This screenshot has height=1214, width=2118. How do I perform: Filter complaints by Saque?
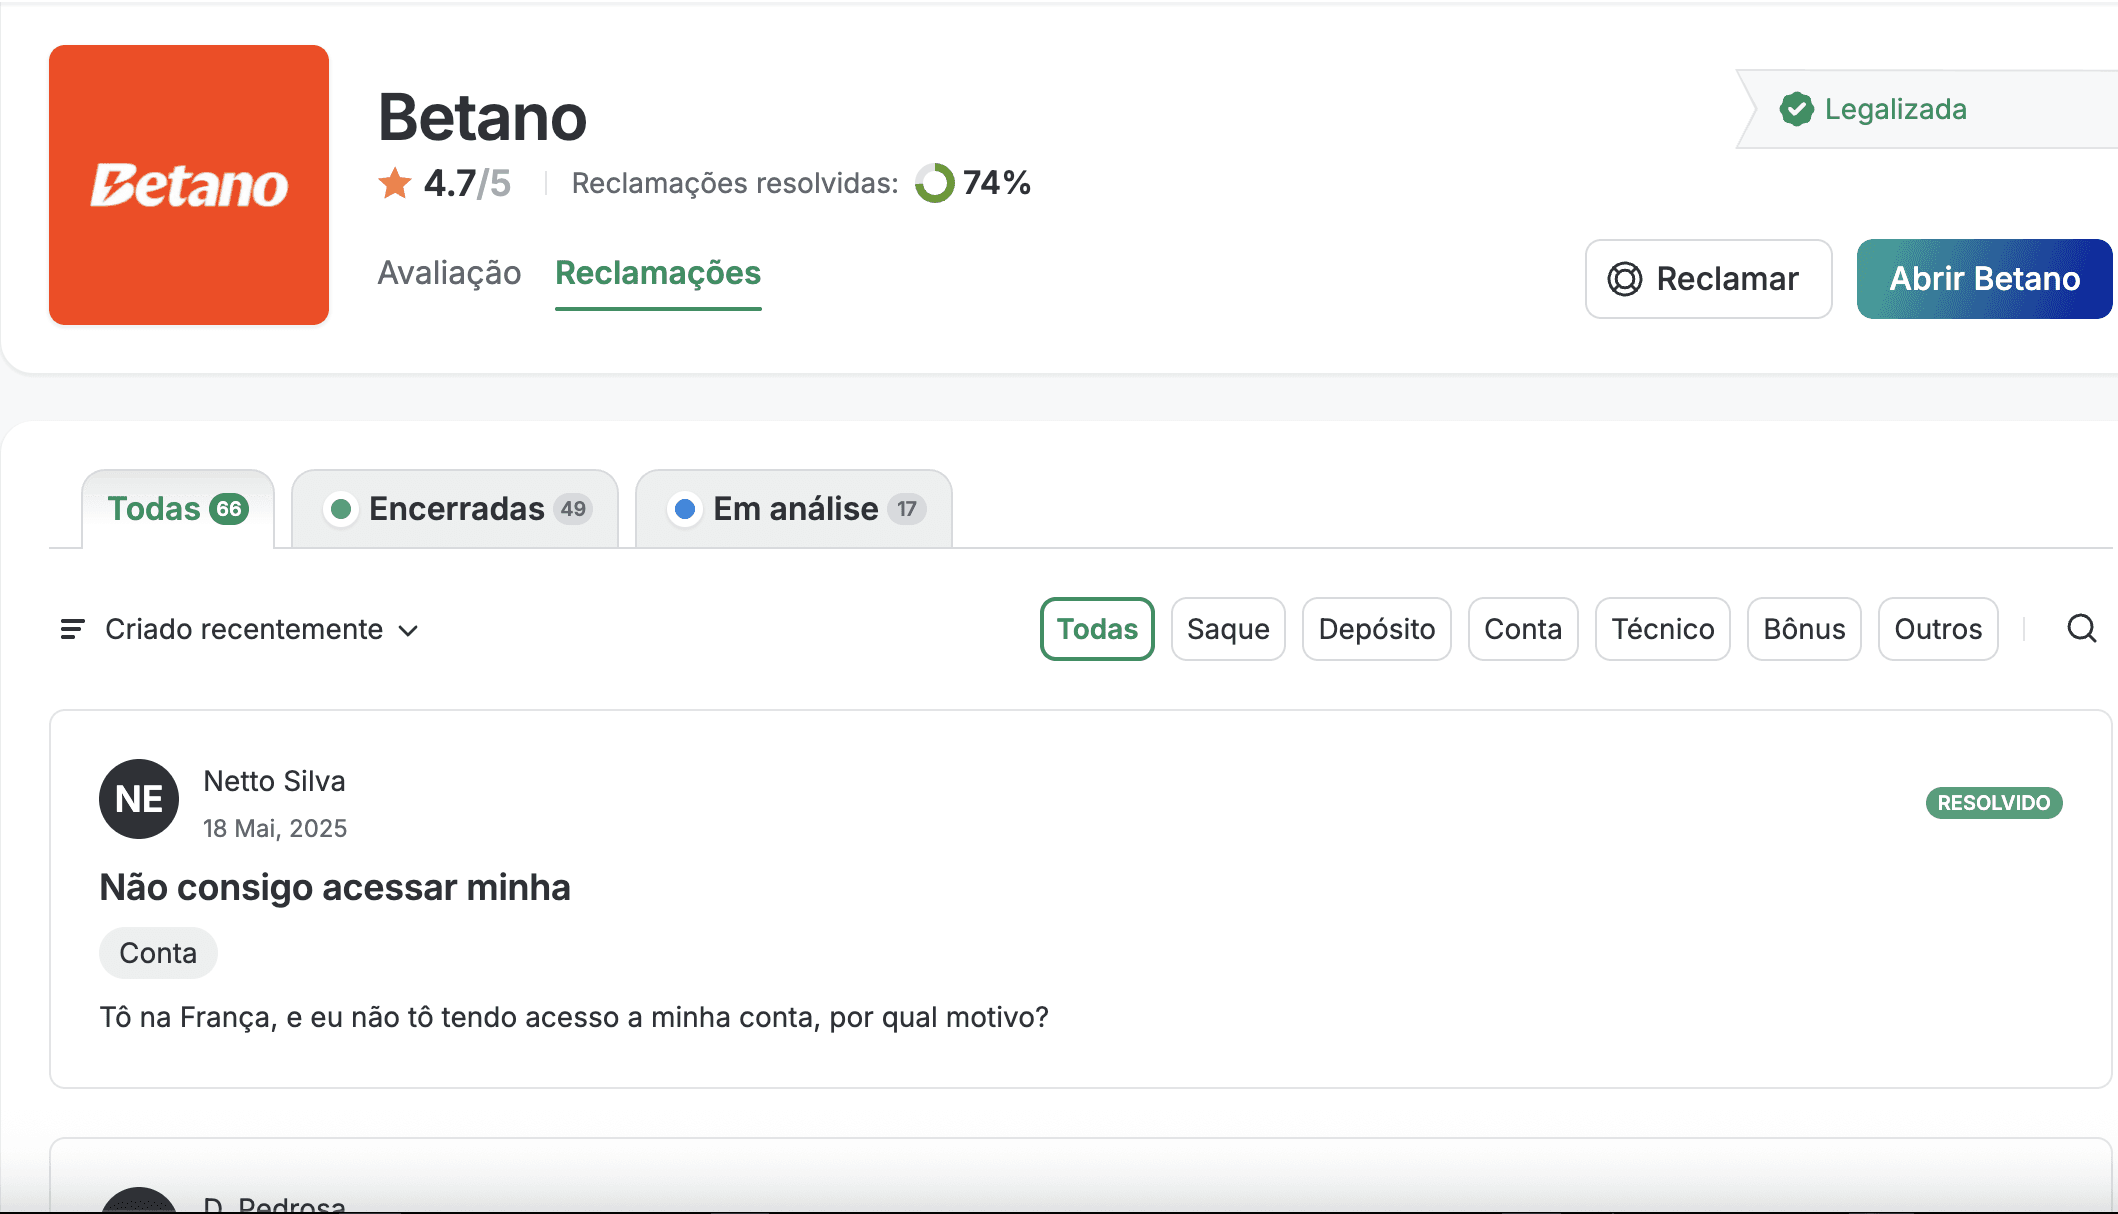[1228, 629]
